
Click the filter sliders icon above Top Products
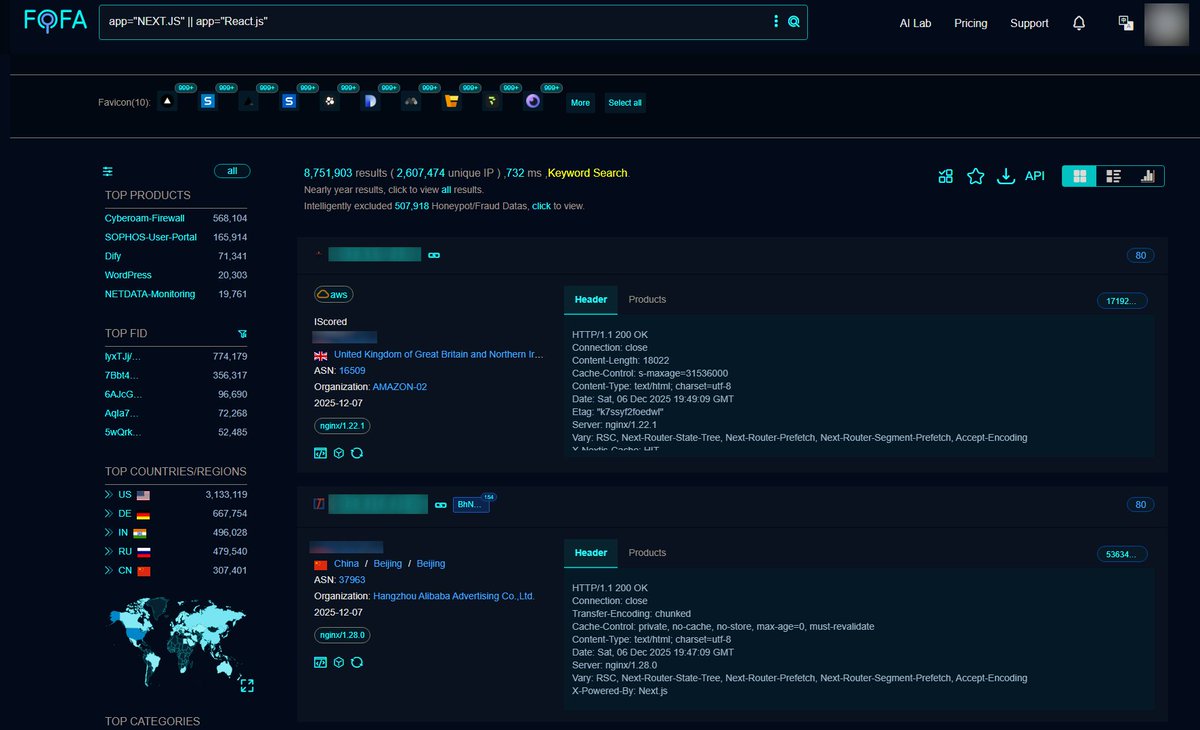(x=108, y=171)
